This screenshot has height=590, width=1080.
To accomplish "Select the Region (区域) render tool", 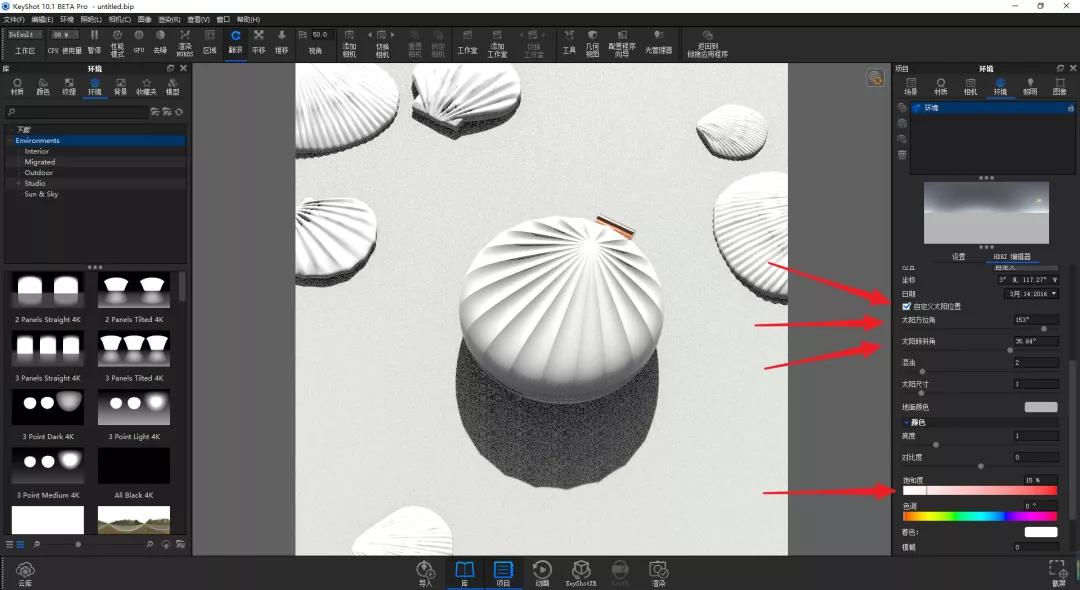I will (x=210, y=41).
